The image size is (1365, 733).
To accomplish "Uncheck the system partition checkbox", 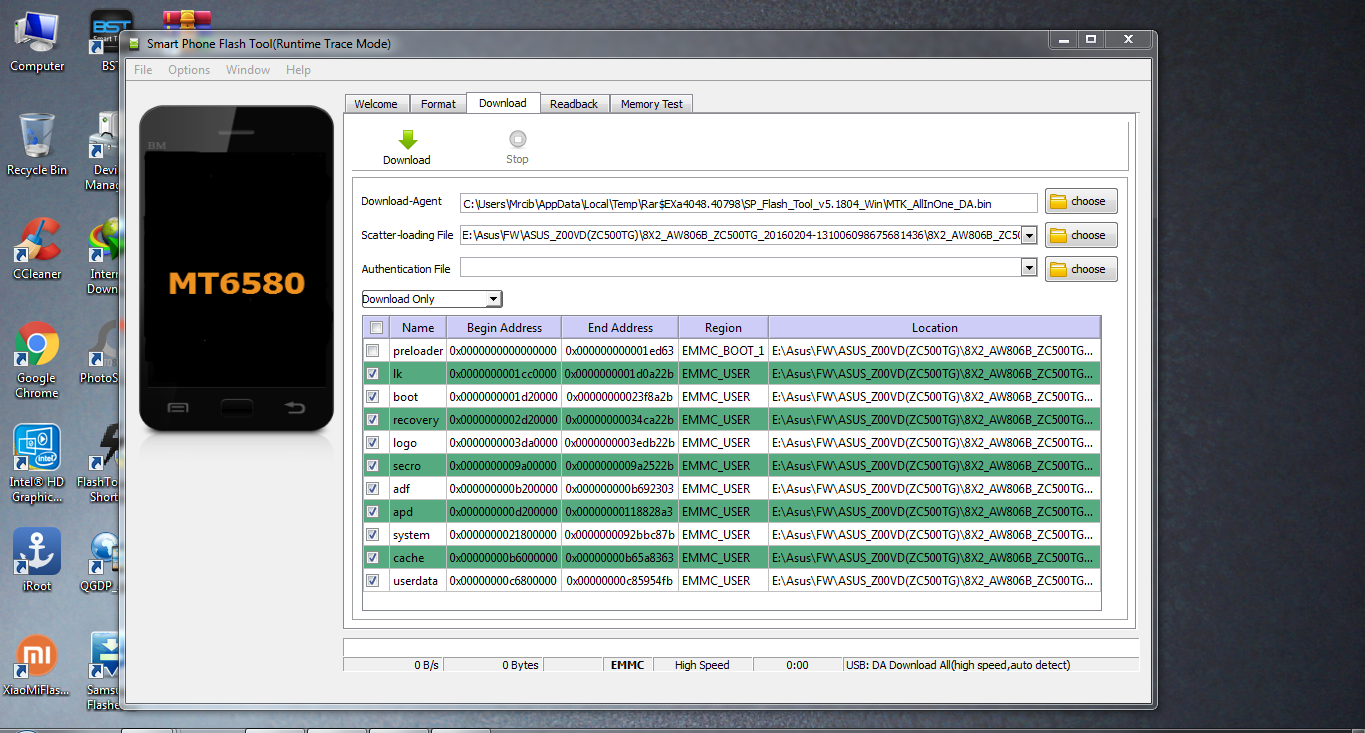I will tap(373, 535).
